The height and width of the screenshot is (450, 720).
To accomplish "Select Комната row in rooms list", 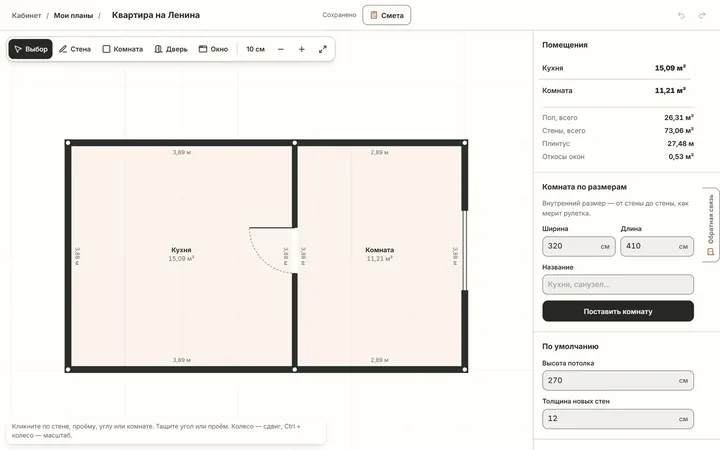I will (x=614, y=90).
